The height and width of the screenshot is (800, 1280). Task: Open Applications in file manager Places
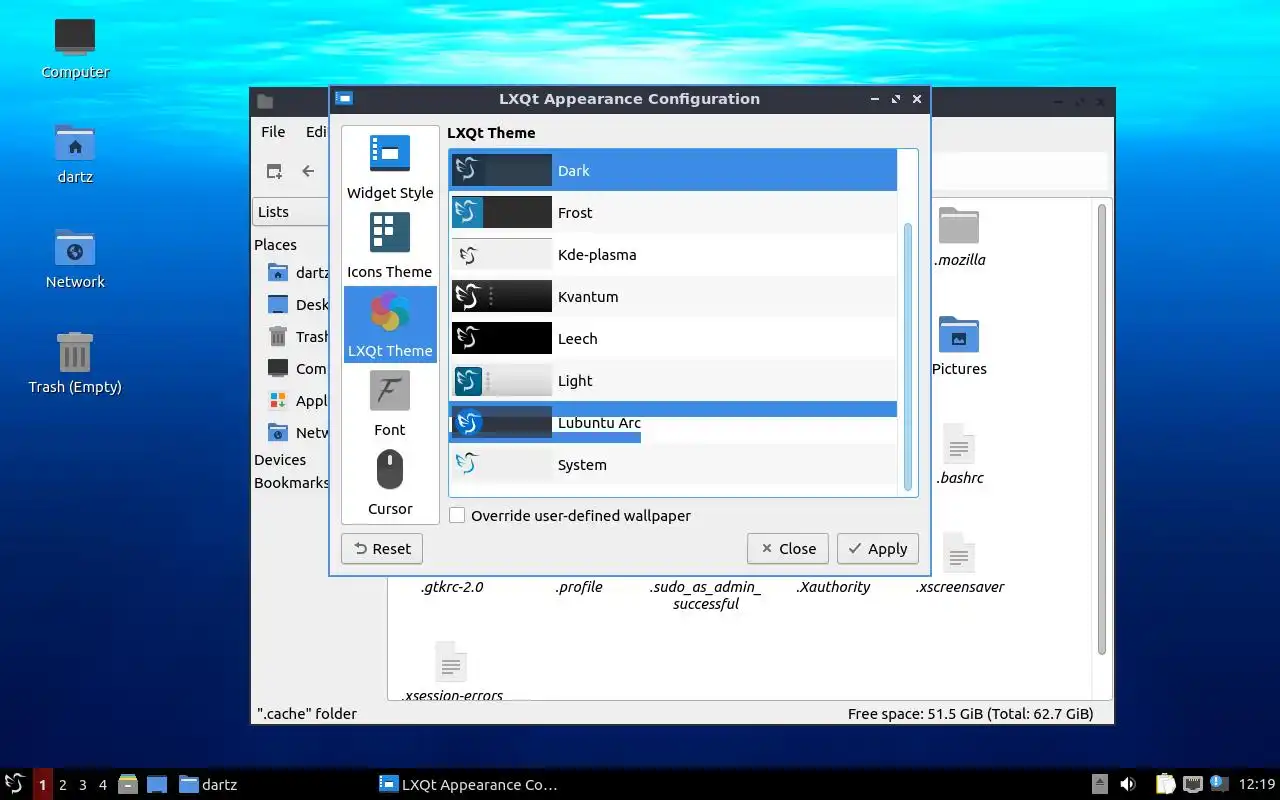click(298, 400)
